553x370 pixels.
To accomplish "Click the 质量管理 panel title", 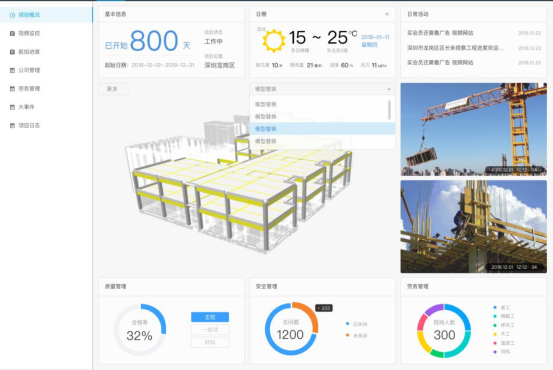I will tap(116, 286).
